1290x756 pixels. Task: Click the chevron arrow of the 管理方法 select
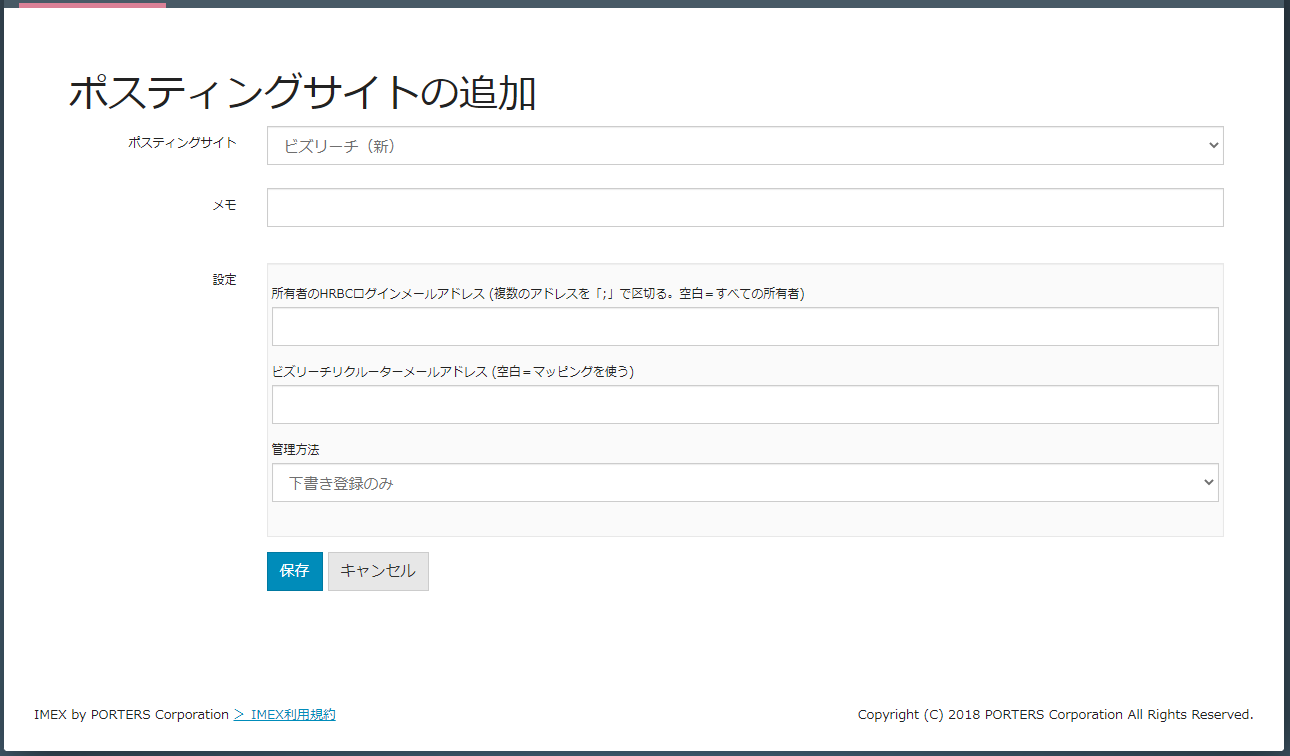pos(1208,483)
